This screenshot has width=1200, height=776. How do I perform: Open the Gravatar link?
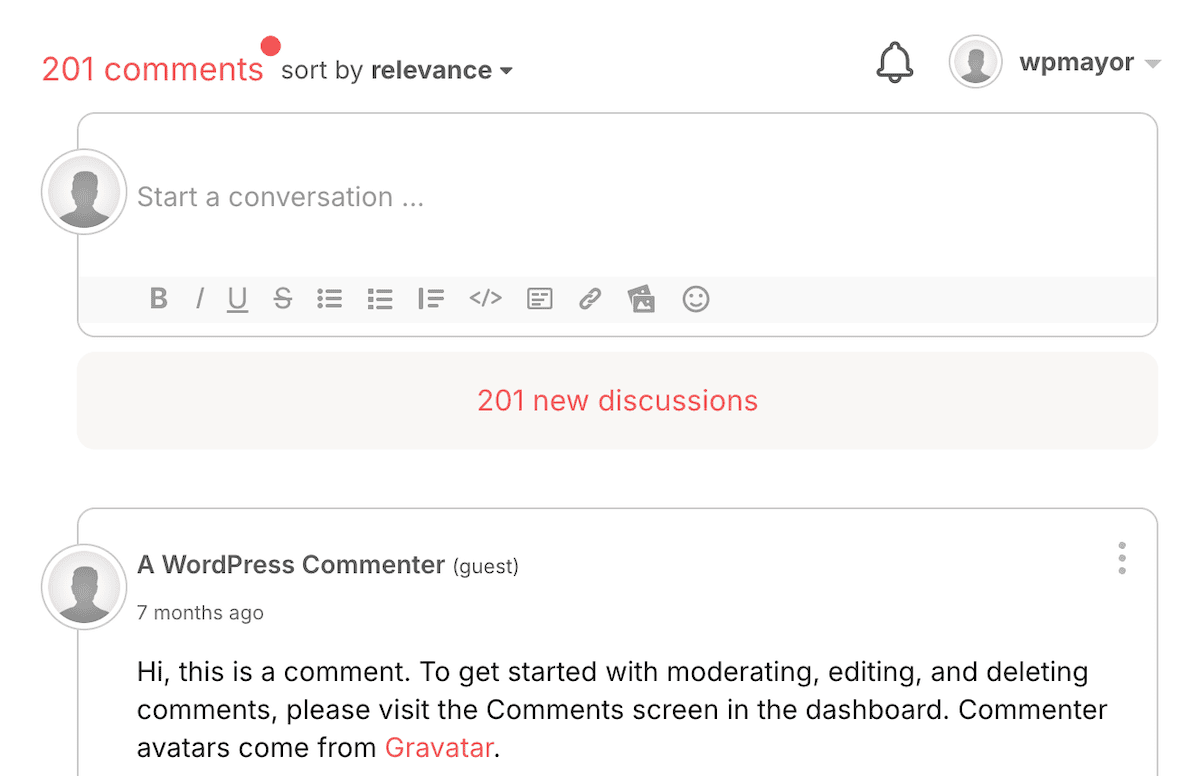pos(440,747)
